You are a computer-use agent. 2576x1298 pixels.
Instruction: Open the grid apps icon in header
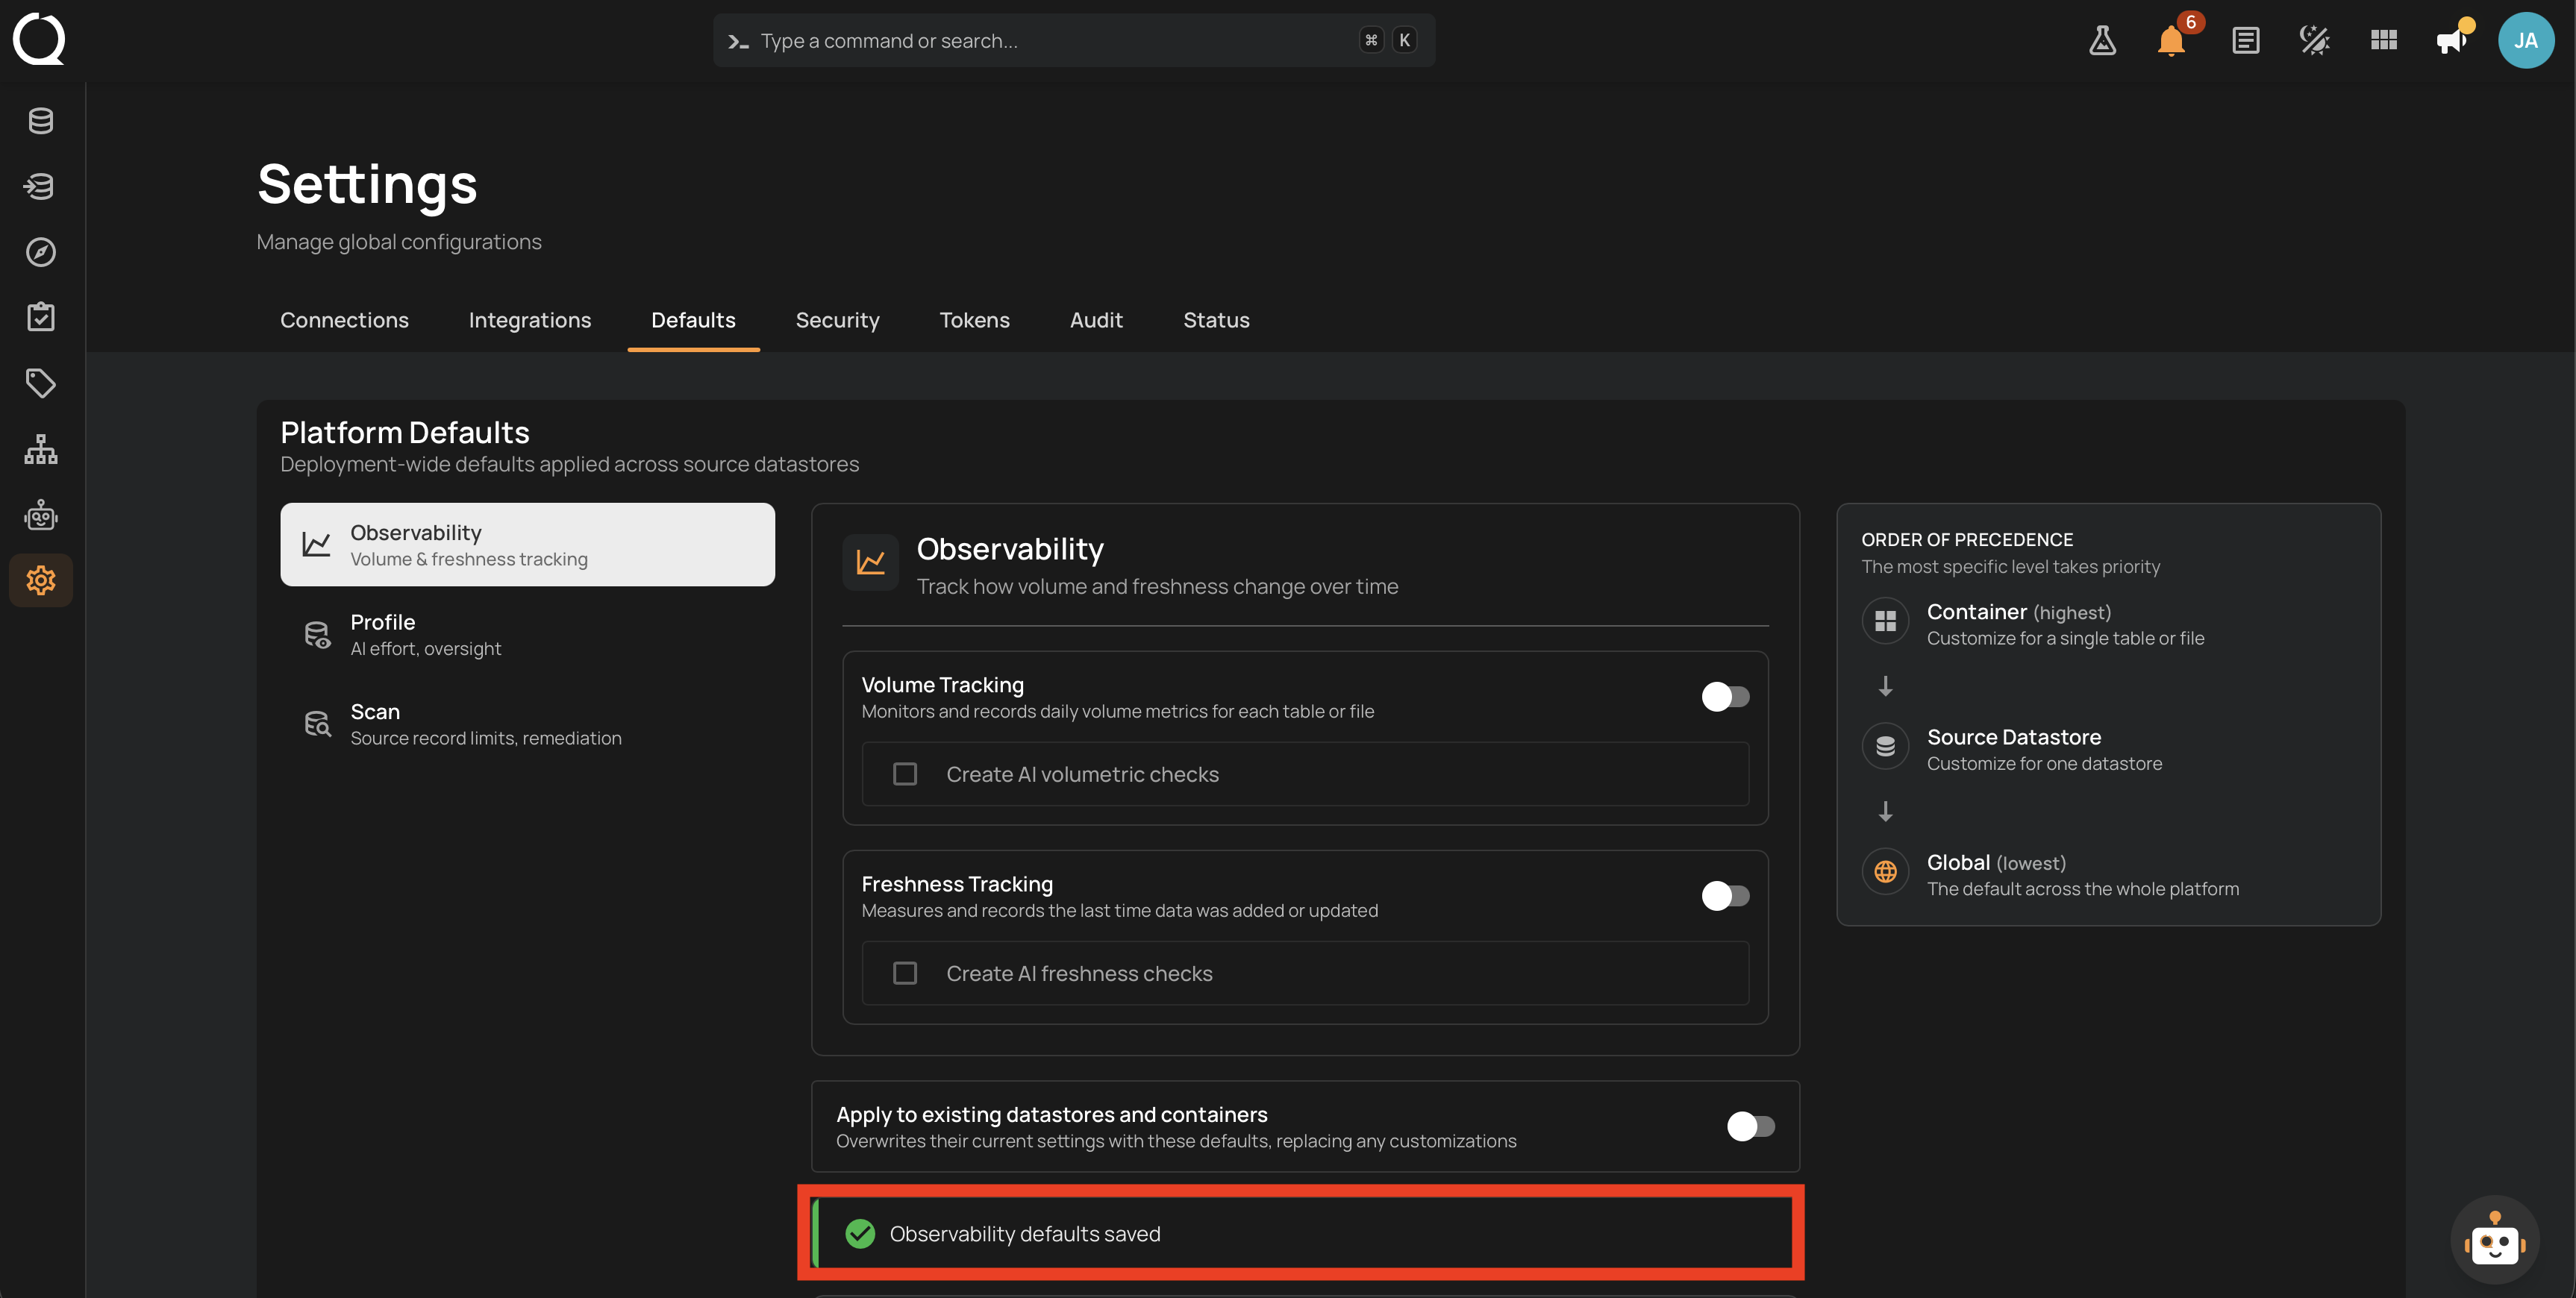click(2383, 40)
